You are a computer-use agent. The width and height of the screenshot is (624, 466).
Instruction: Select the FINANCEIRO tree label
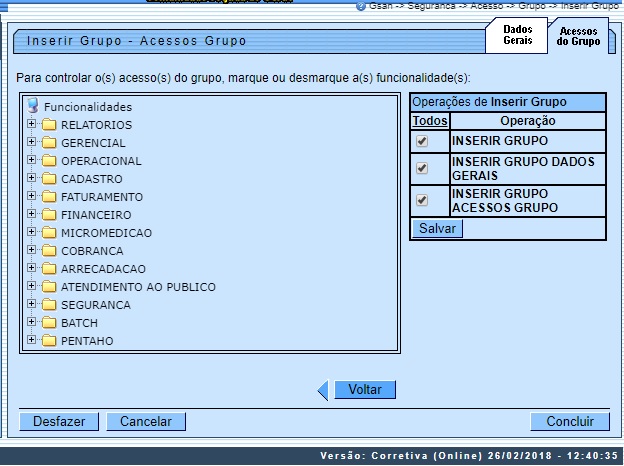[x=96, y=215]
